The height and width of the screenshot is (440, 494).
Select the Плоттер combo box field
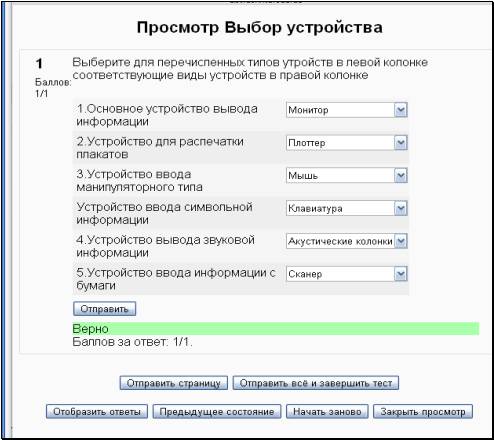(347, 143)
